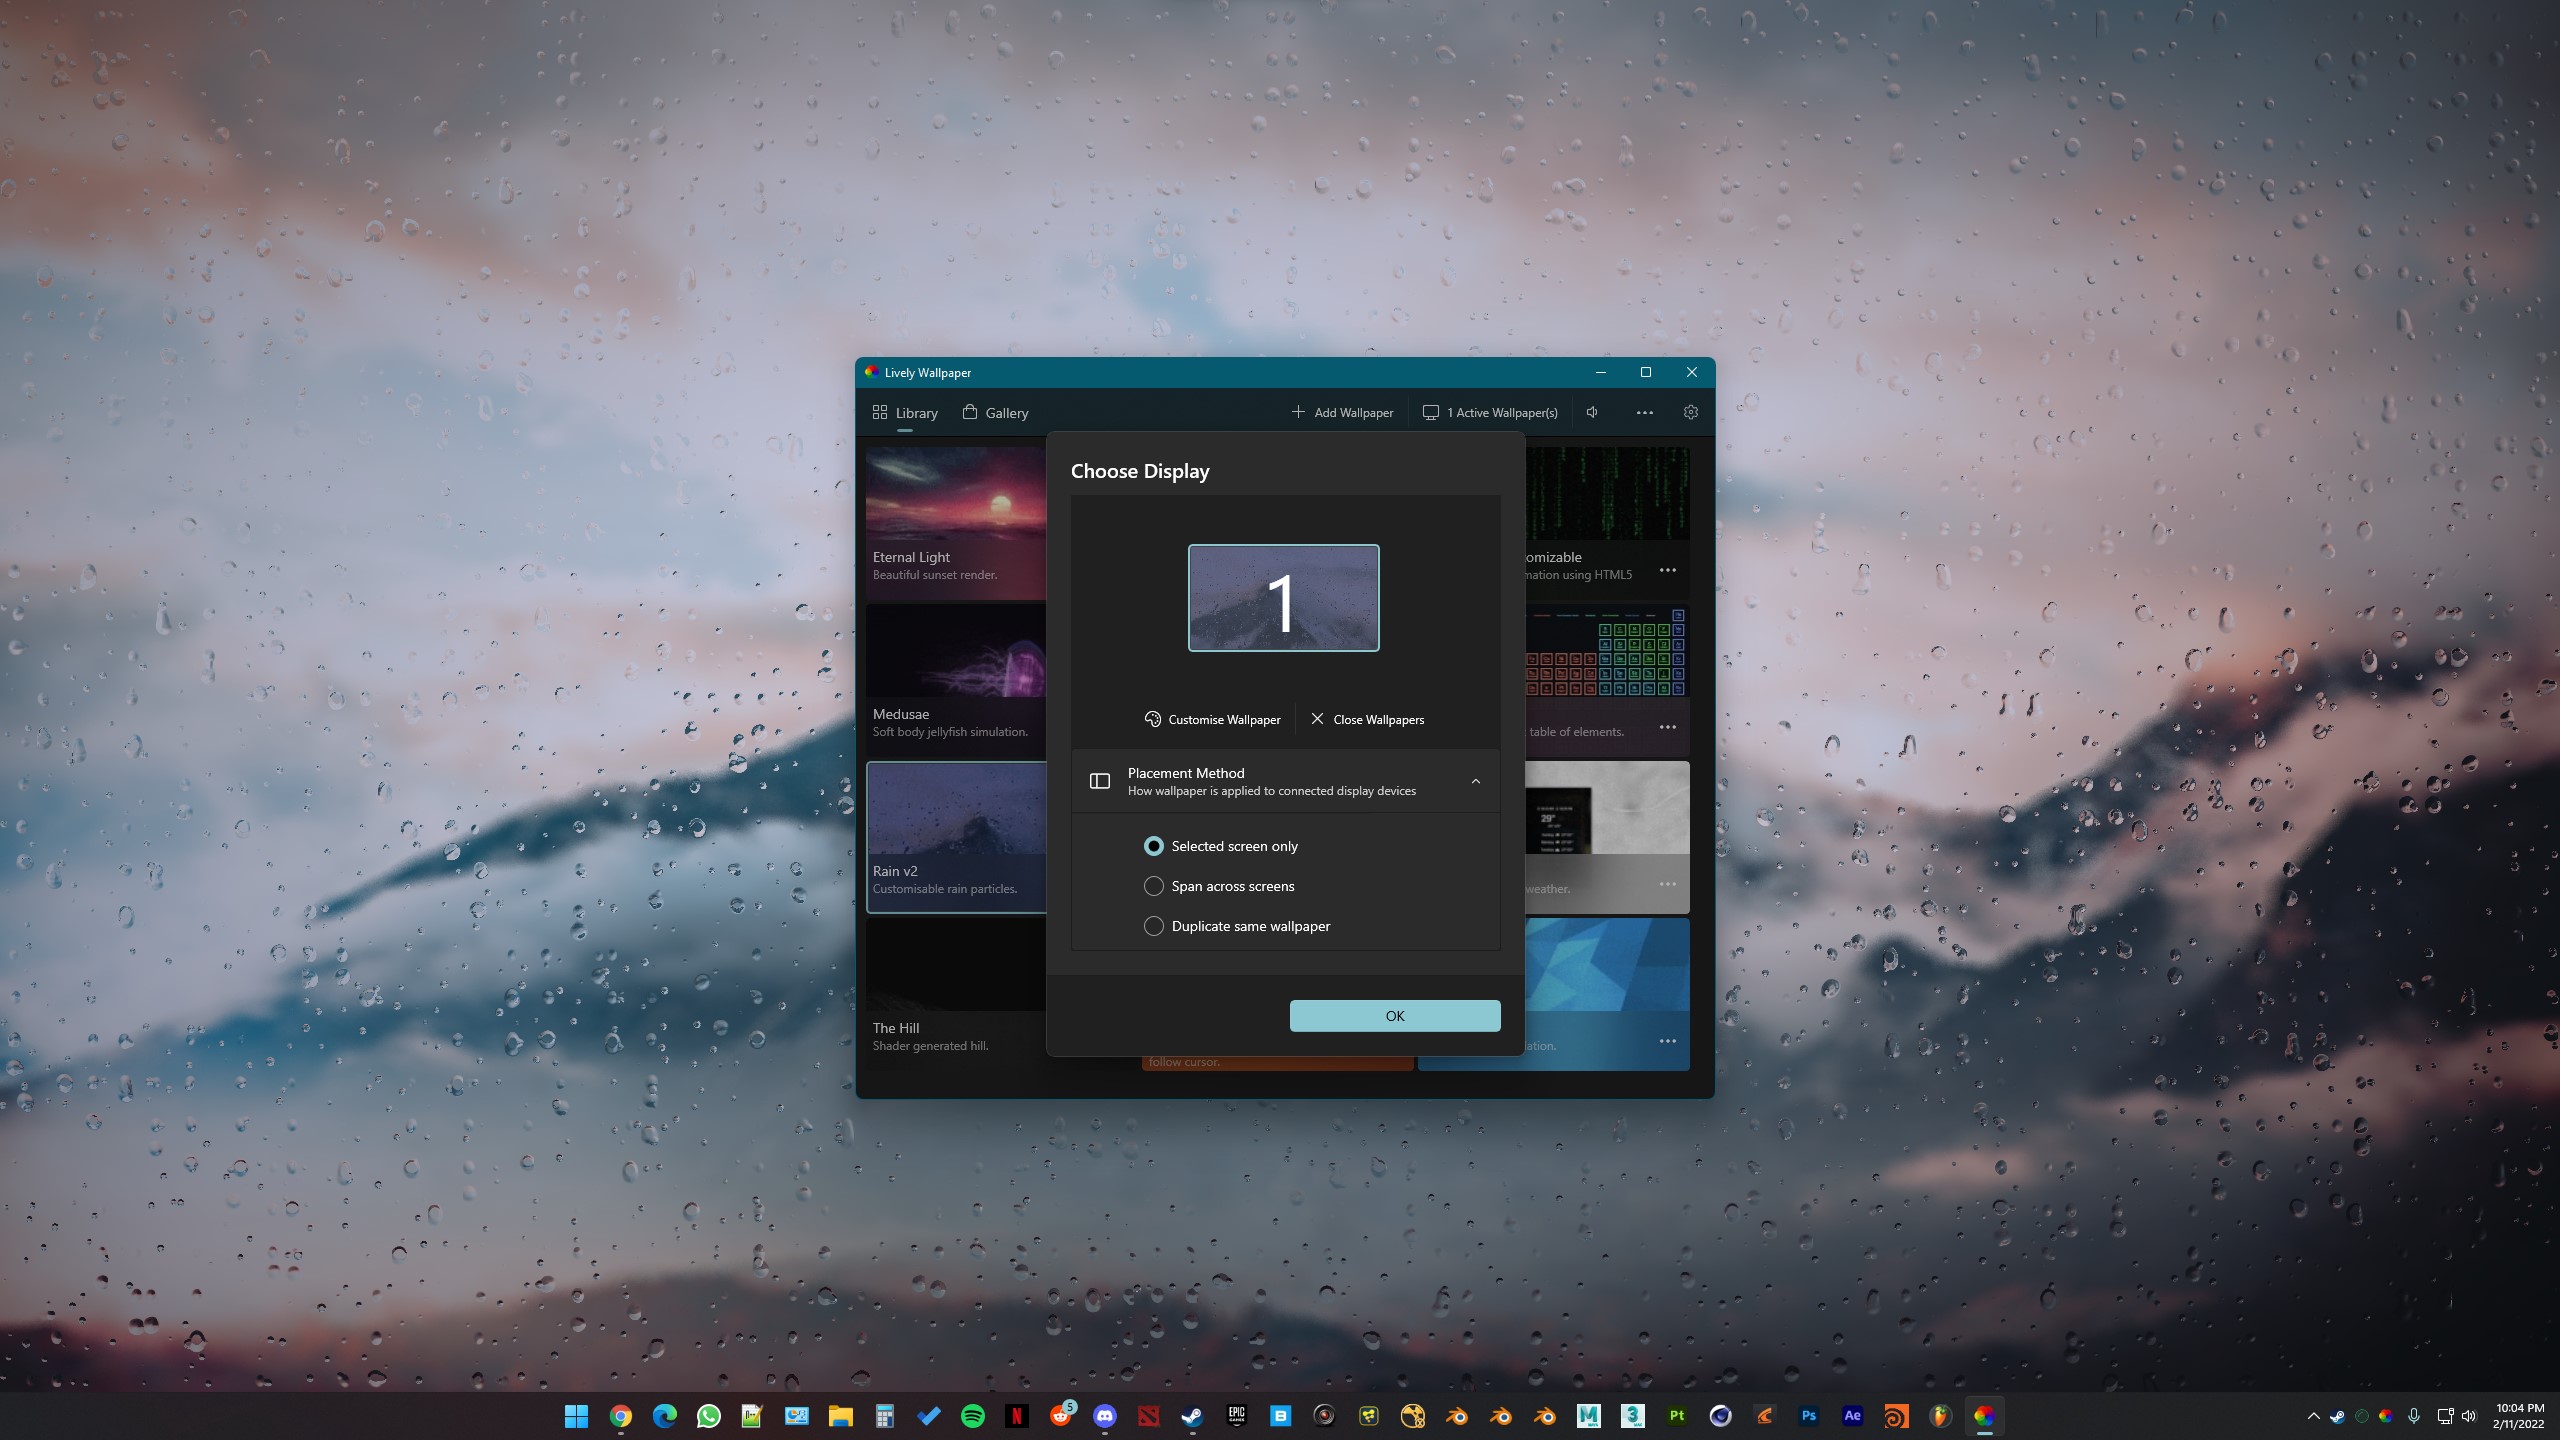Switch to the Gallery tab
The width and height of the screenshot is (2560, 1440).
(x=1006, y=412)
